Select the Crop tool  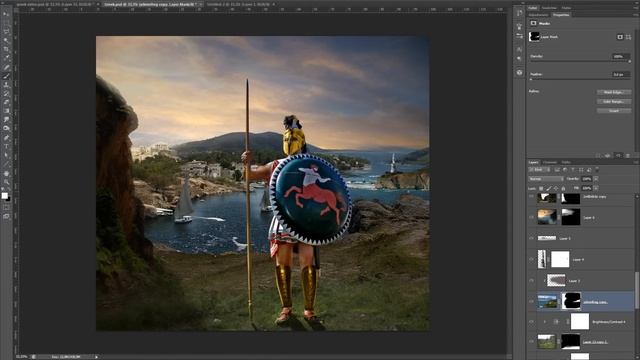coord(6,49)
